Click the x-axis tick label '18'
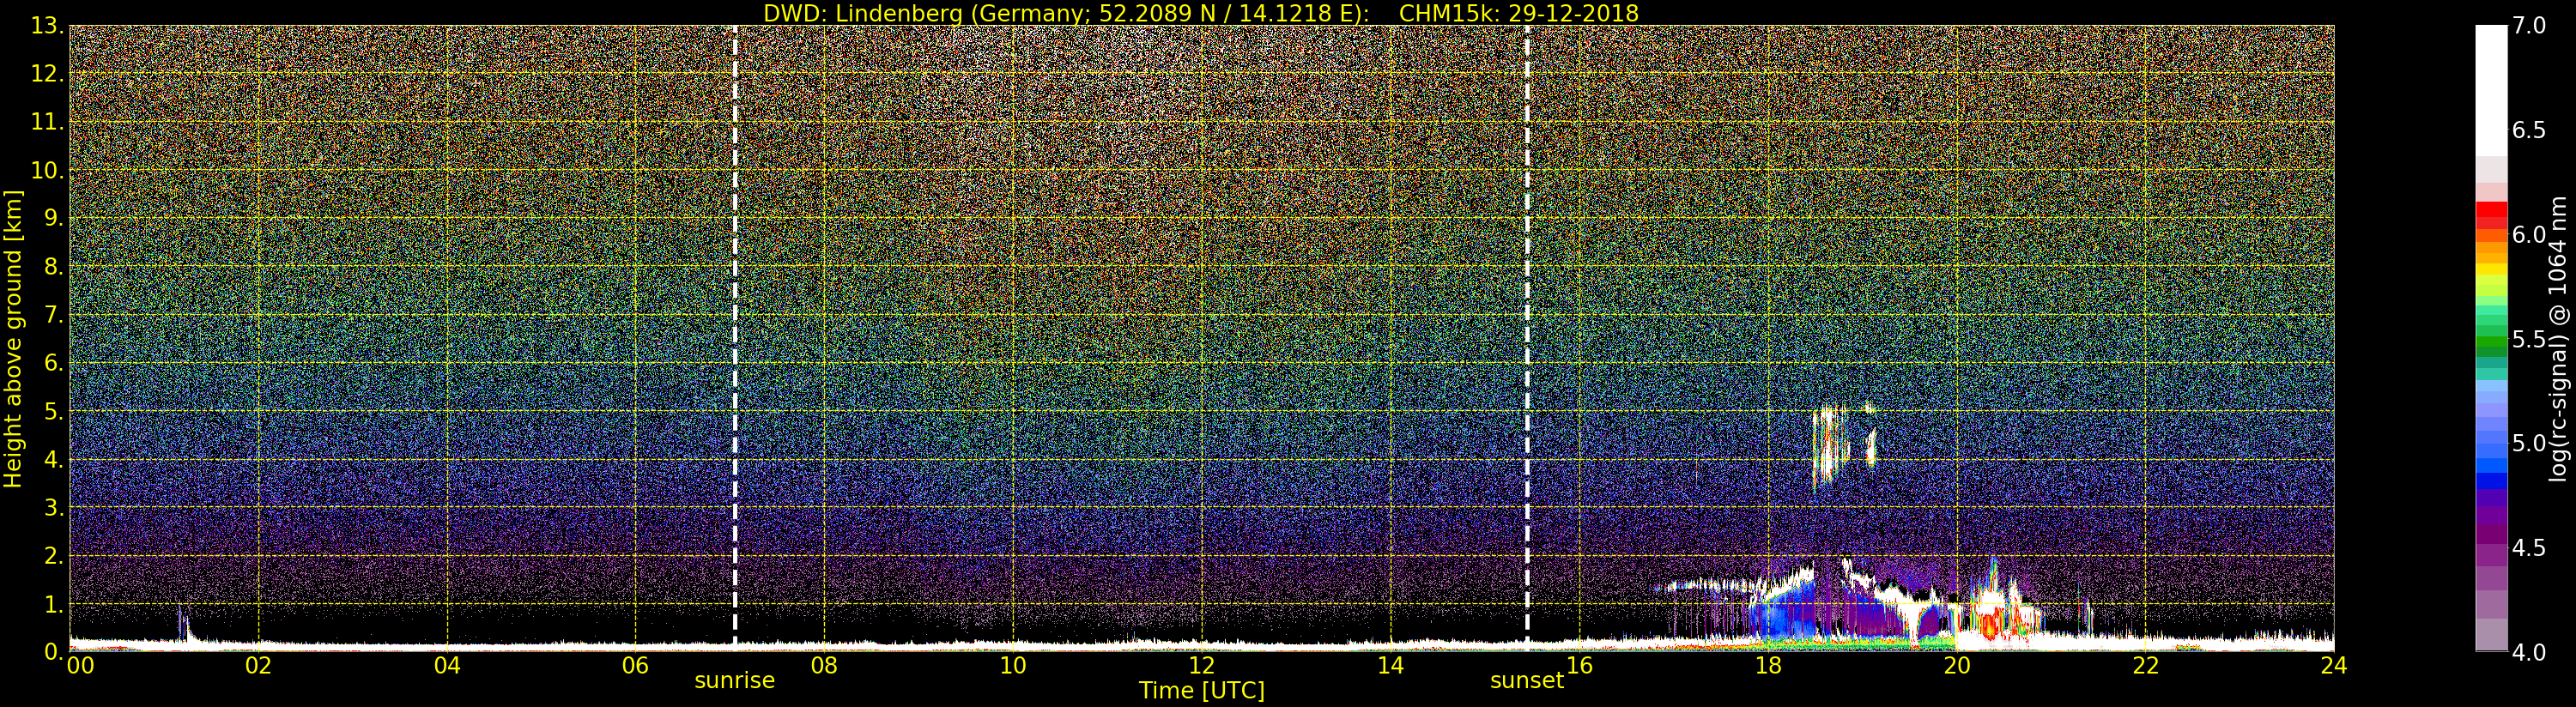Image resolution: width=2576 pixels, height=707 pixels. [1768, 665]
